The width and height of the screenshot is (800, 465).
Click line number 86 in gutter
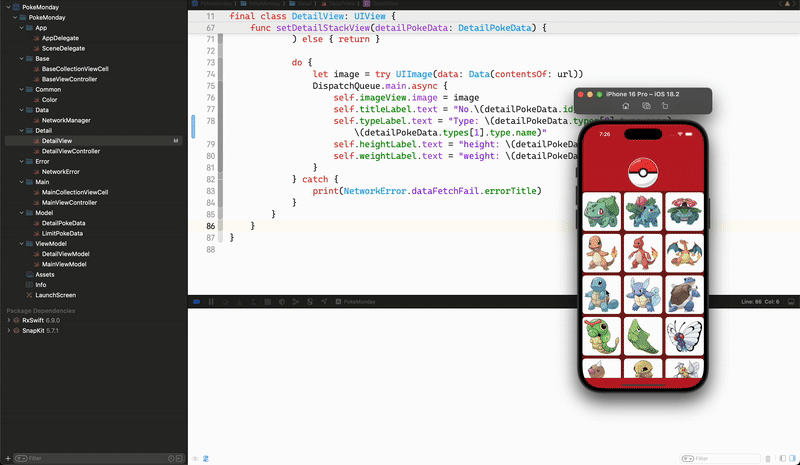211,226
